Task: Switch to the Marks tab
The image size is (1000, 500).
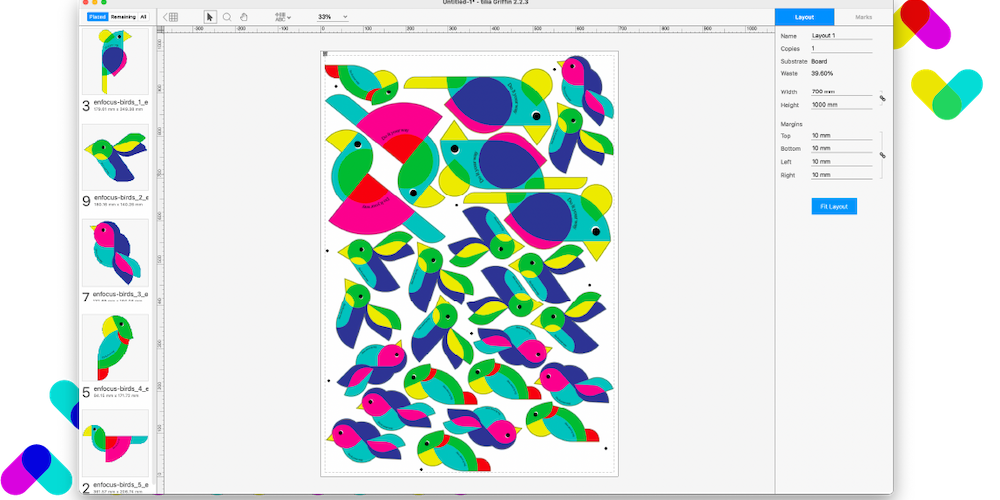Action: pos(864,17)
